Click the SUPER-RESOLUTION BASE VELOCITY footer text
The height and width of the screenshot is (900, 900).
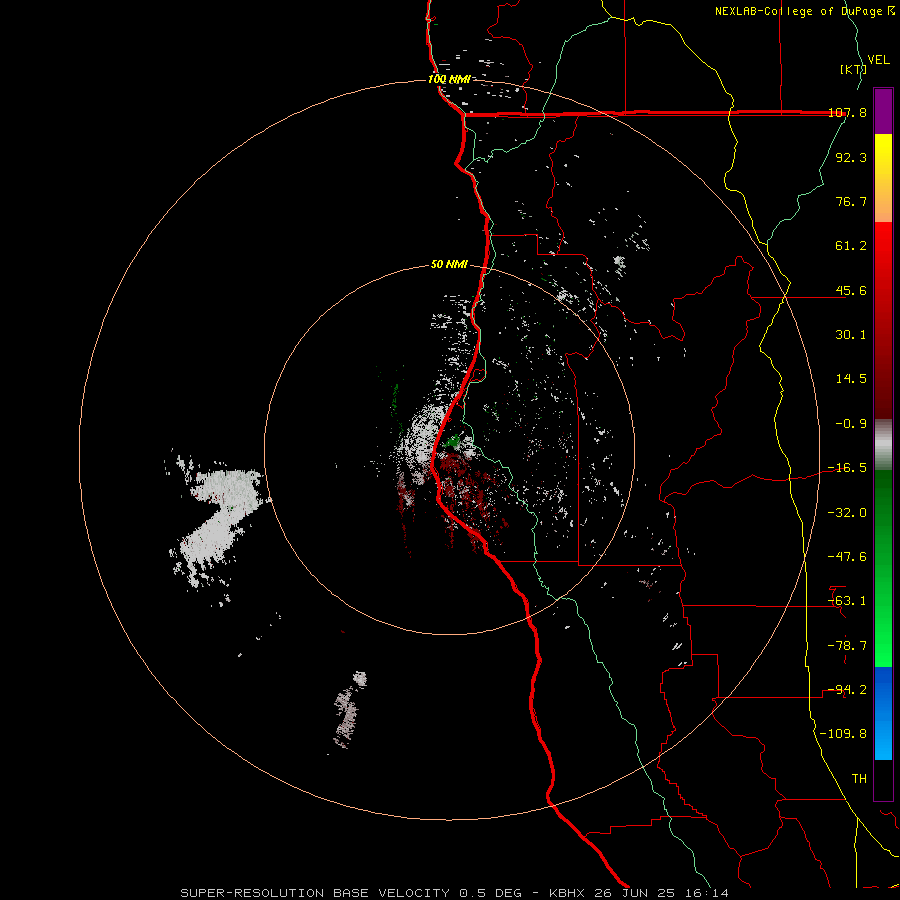[315, 893]
